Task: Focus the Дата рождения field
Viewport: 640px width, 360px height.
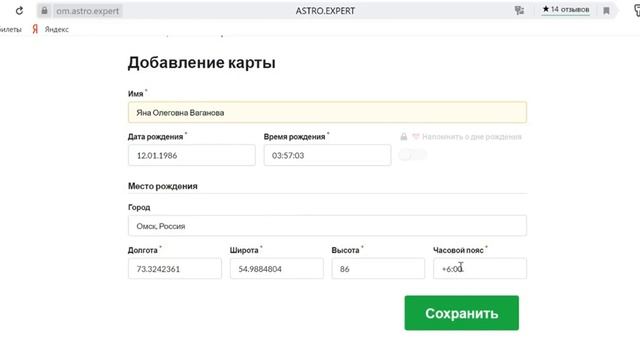Action: click(x=192, y=155)
